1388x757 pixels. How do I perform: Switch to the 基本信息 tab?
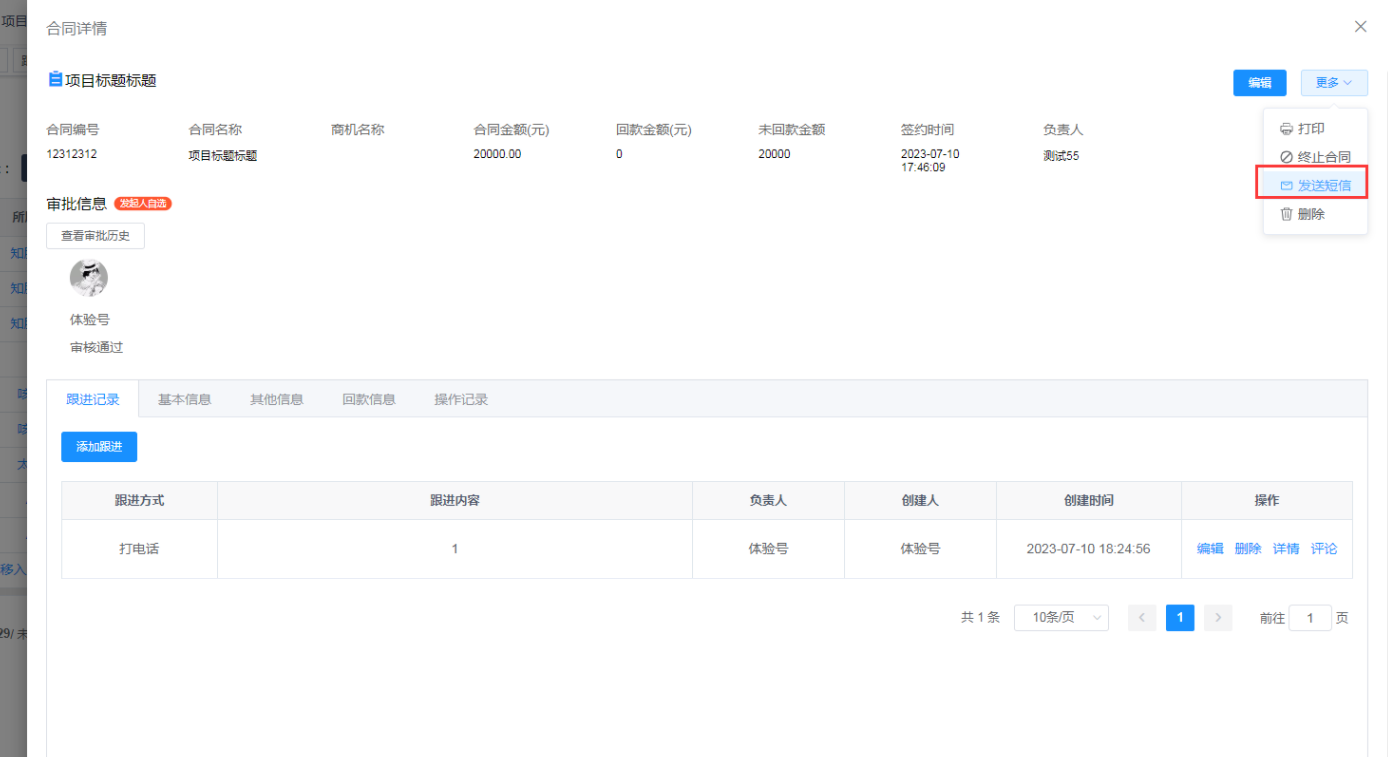(x=184, y=398)
